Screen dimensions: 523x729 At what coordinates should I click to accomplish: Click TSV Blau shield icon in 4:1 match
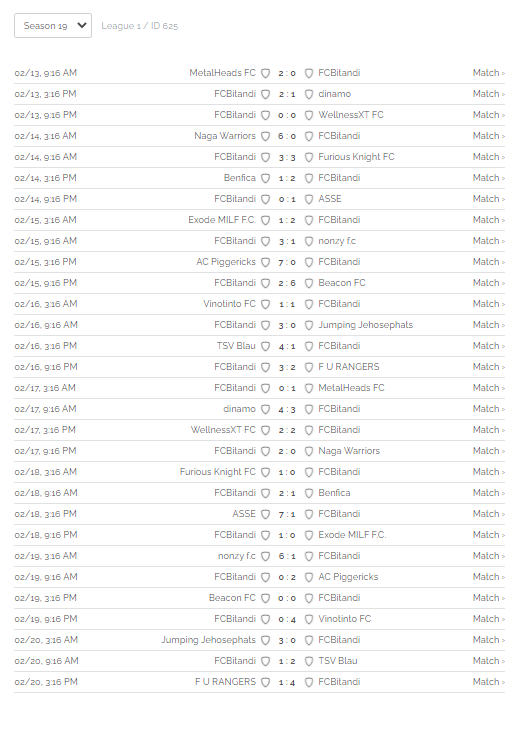[x=265, y=346]
